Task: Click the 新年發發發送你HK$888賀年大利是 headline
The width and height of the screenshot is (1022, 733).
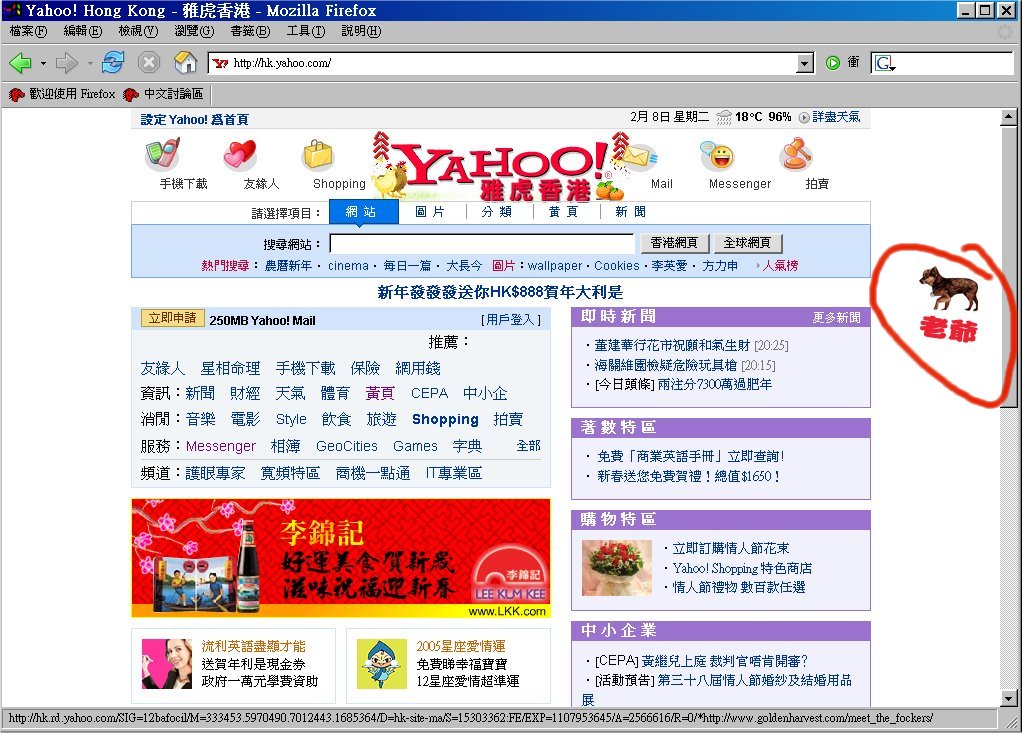Action: coord(500,293)
